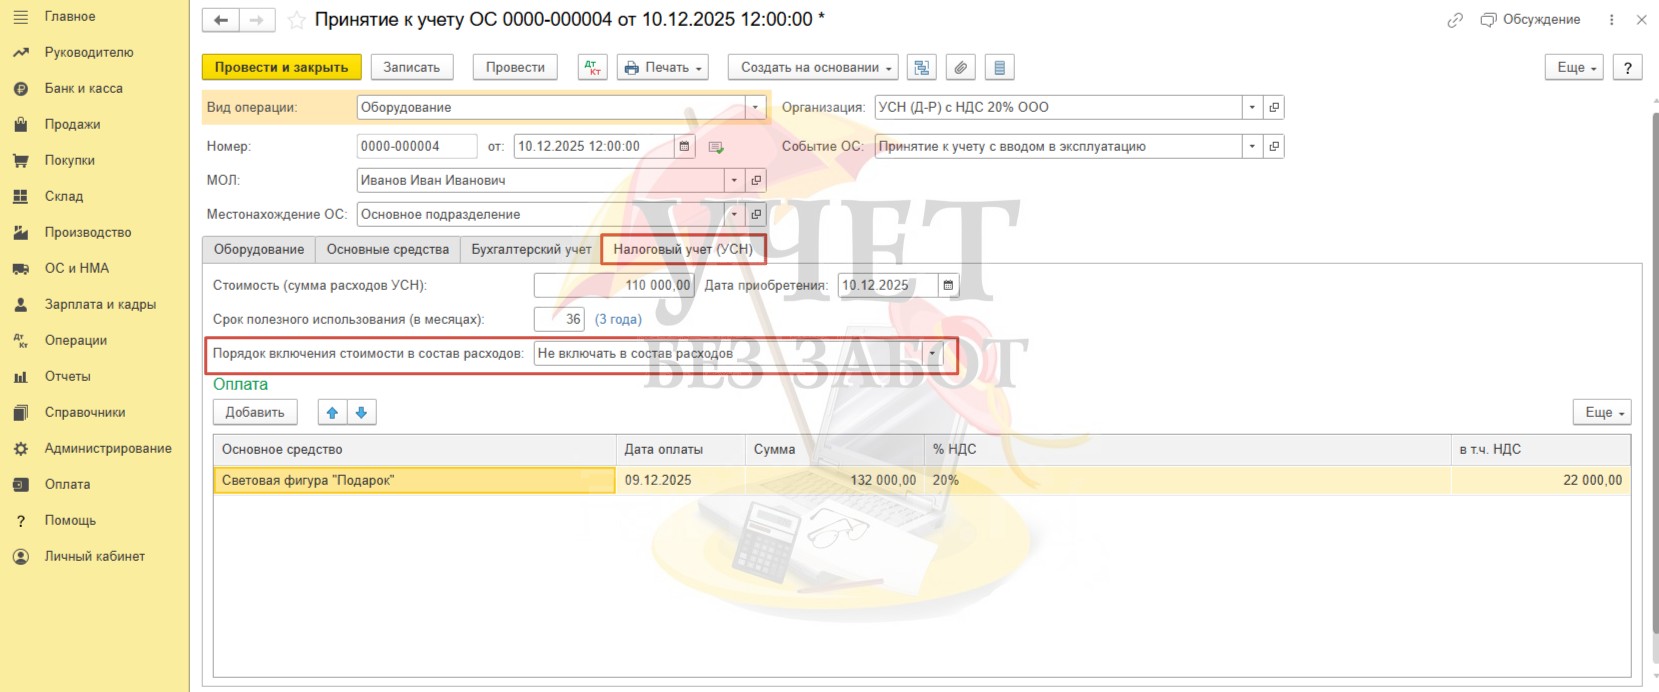
Task: Go to Покупки section
Action: pyautogui.click(x=69, y=160)
